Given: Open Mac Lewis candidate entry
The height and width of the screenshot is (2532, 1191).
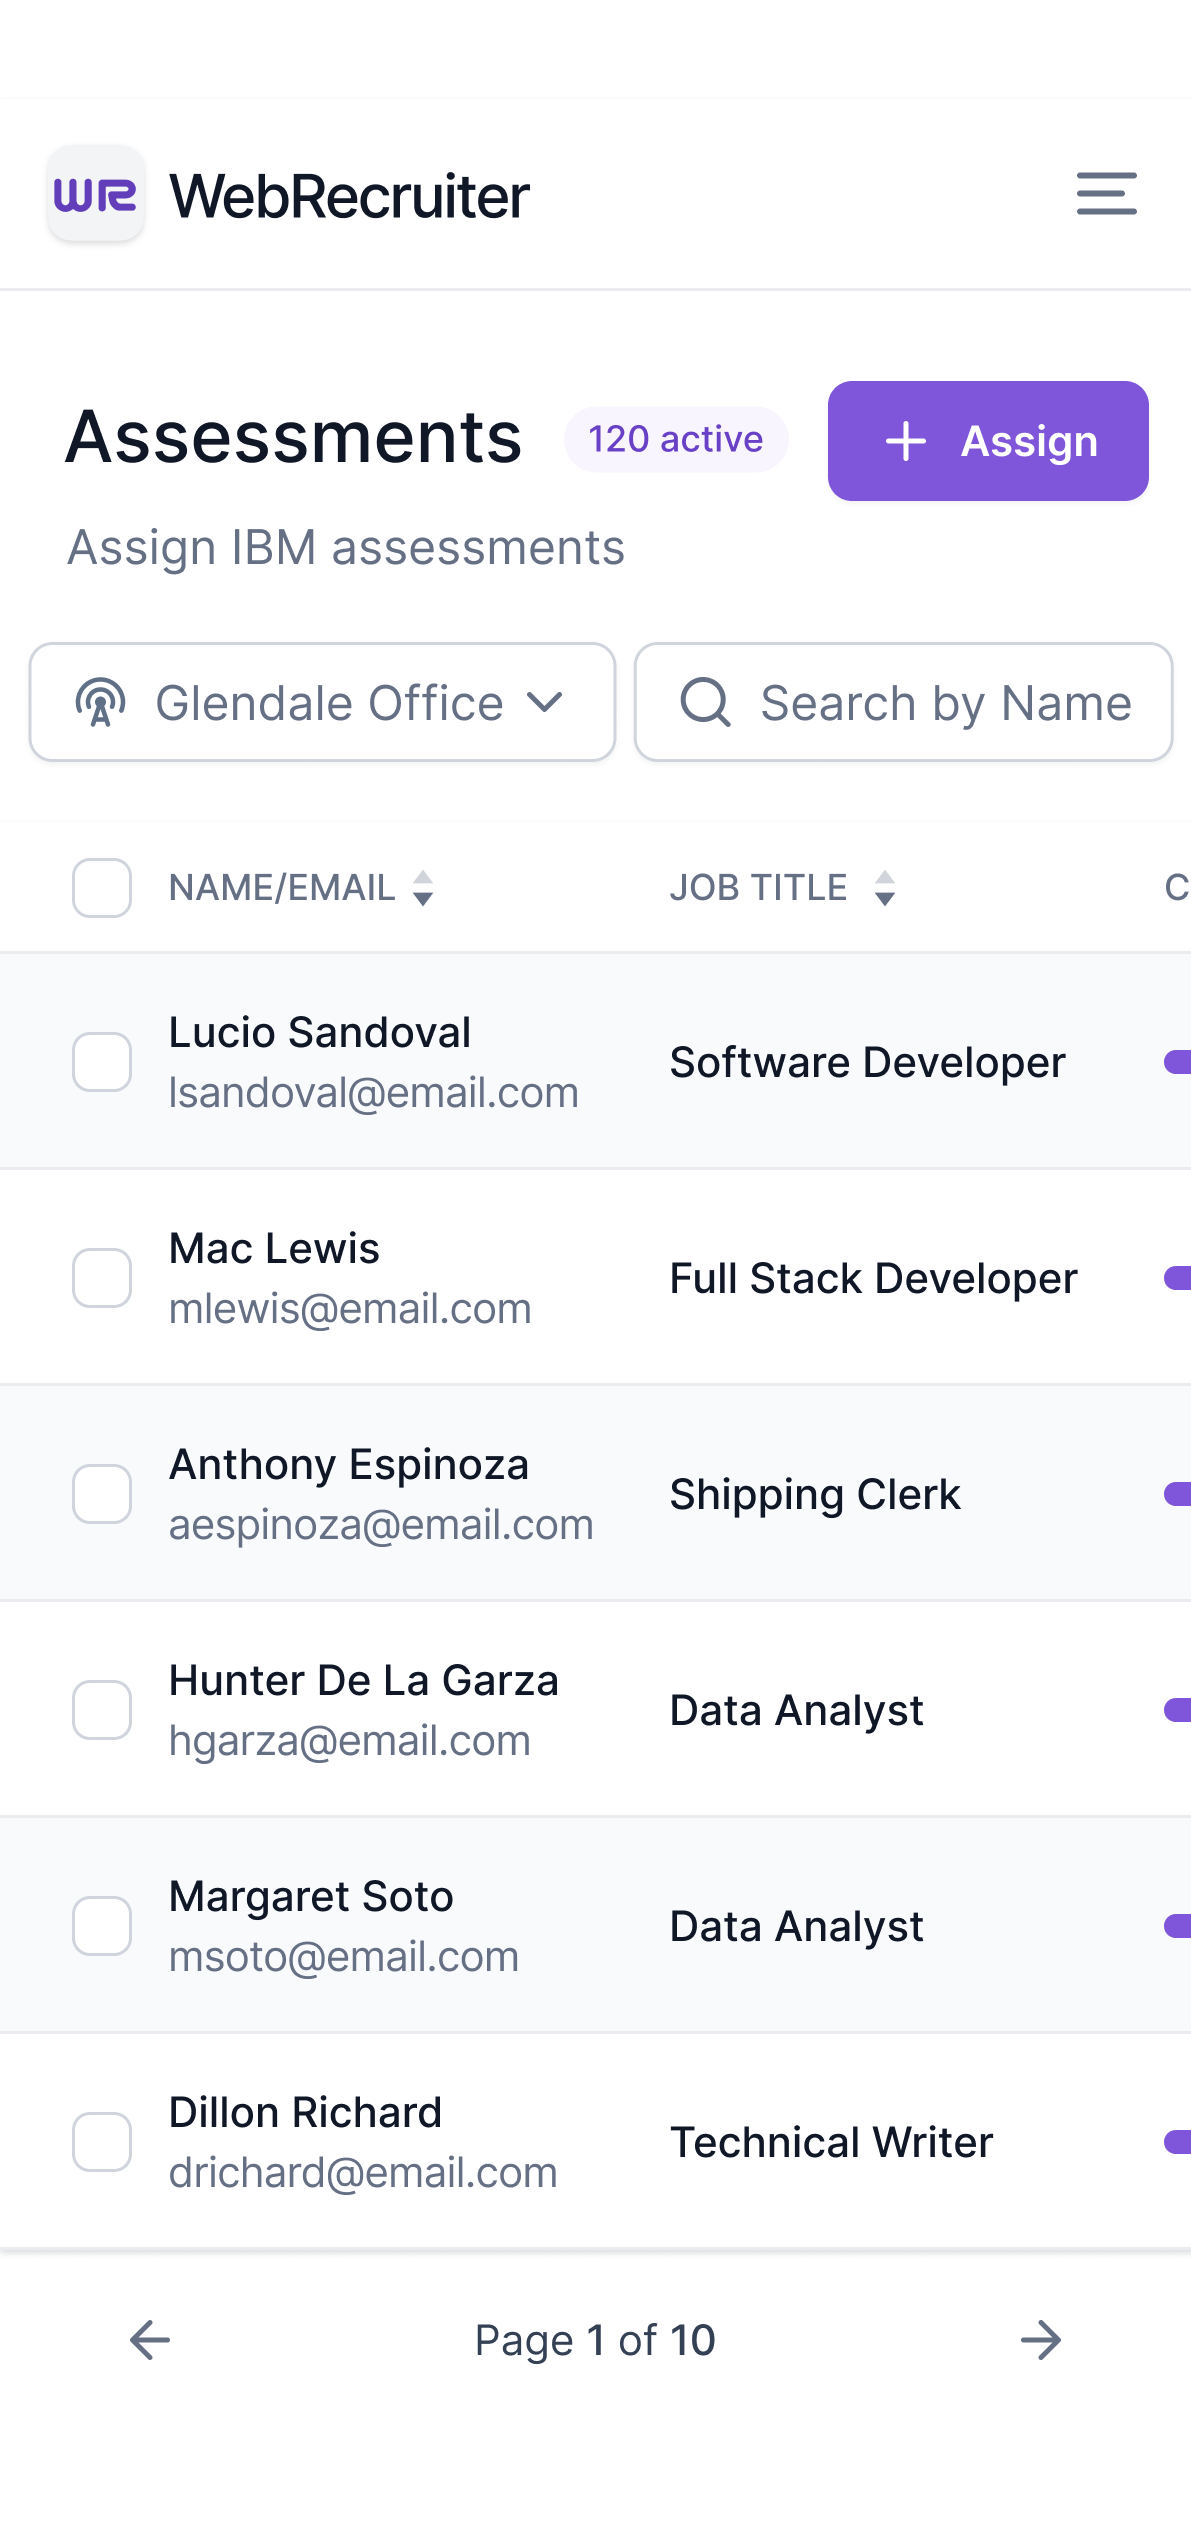Looking at the screenshot, I should pyautogui.click(x=595, y=1278).
